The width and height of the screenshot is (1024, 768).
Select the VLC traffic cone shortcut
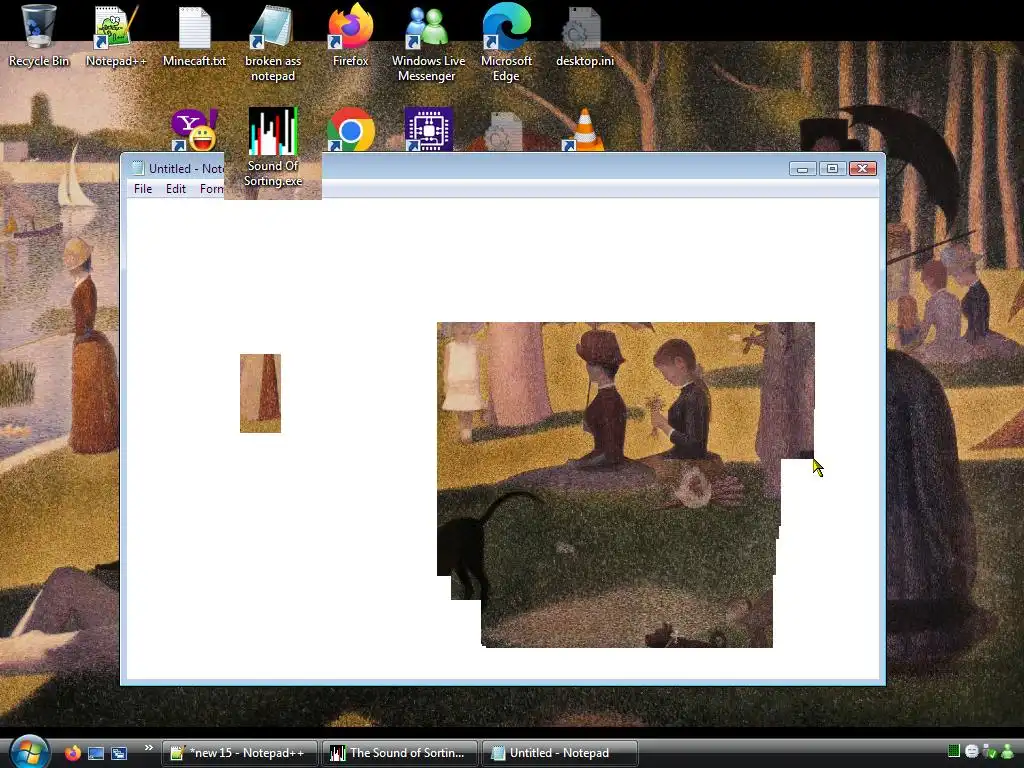(584, 129)
